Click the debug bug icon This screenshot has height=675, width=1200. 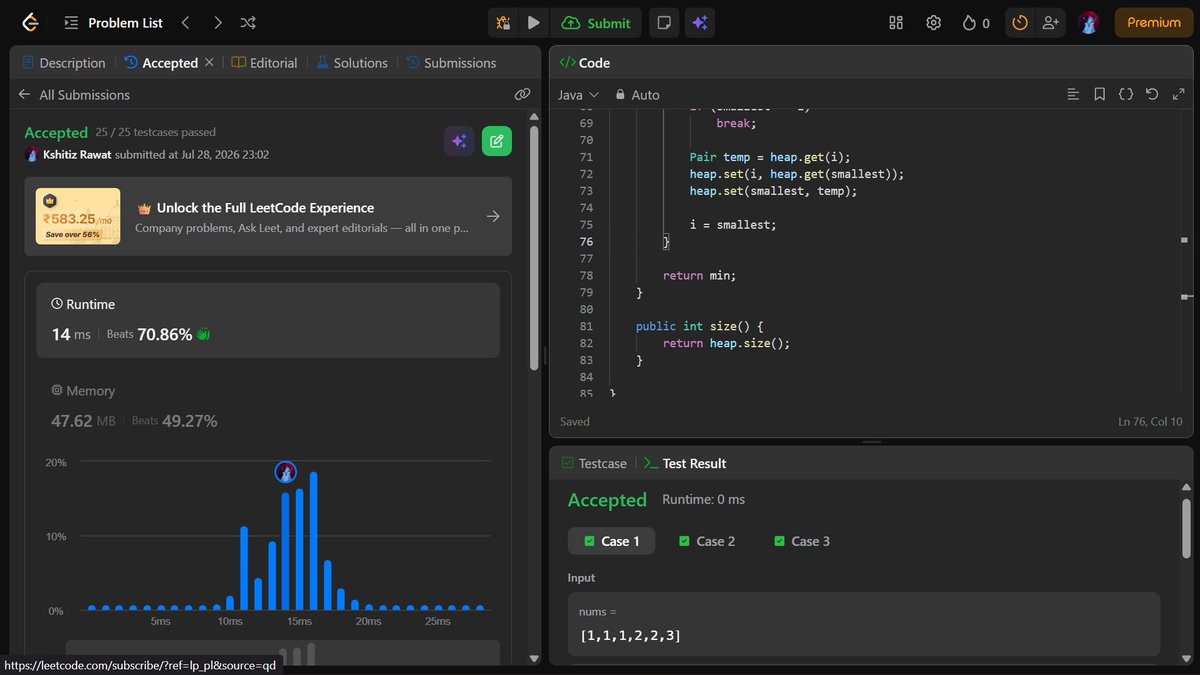click(503, 22)
